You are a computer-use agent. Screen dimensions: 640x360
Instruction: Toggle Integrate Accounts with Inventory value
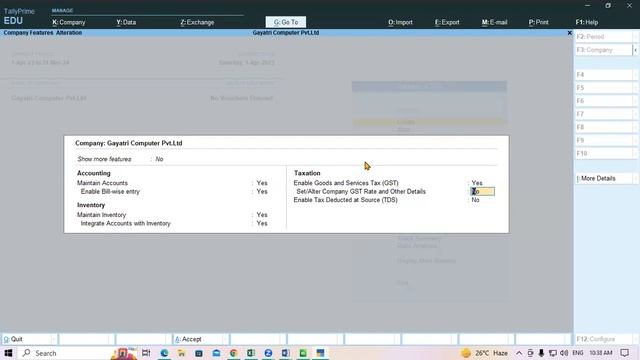[x=262, y=223]
